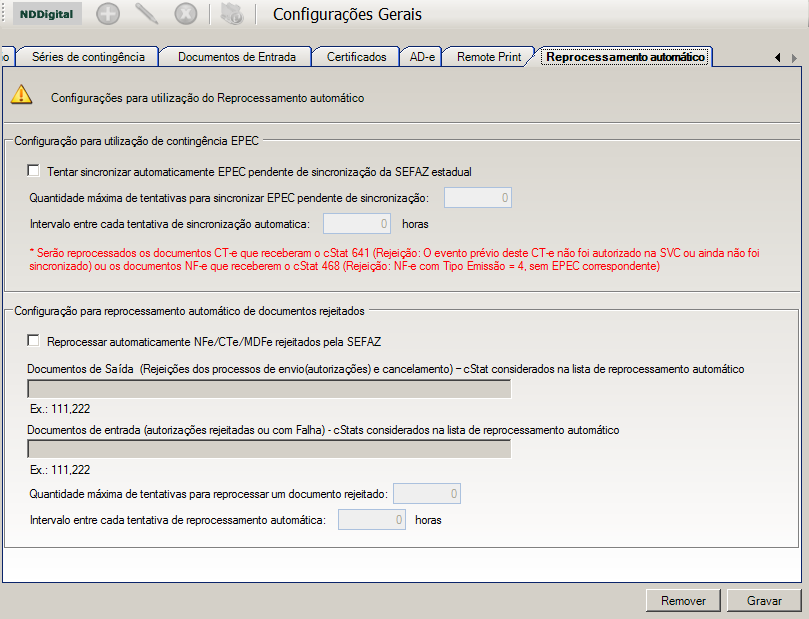
Task: Click the add (plus) toolbar icon
Action: click(x=108, y=14)
